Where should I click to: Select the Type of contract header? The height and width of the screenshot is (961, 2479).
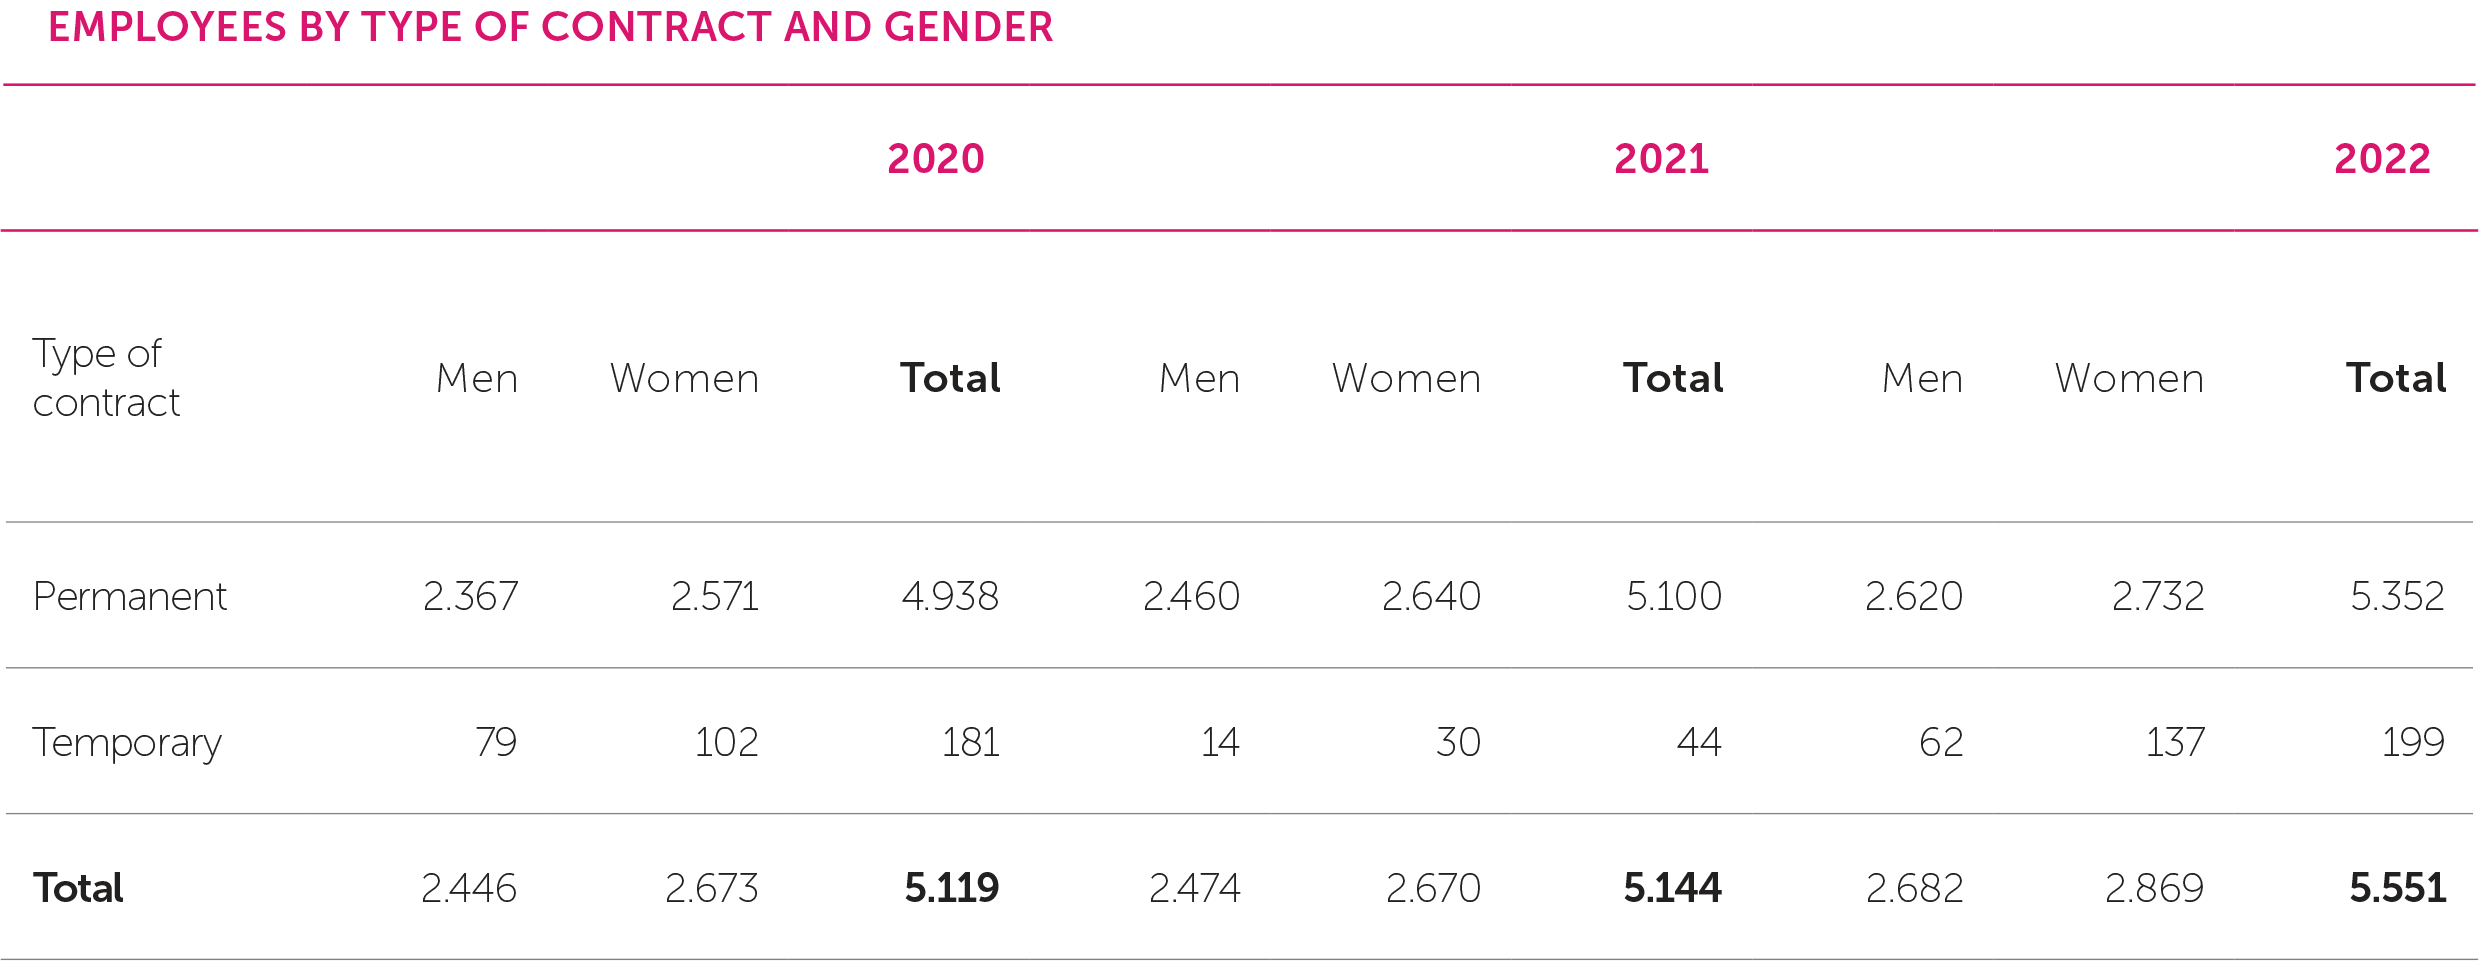click(106, 378)
